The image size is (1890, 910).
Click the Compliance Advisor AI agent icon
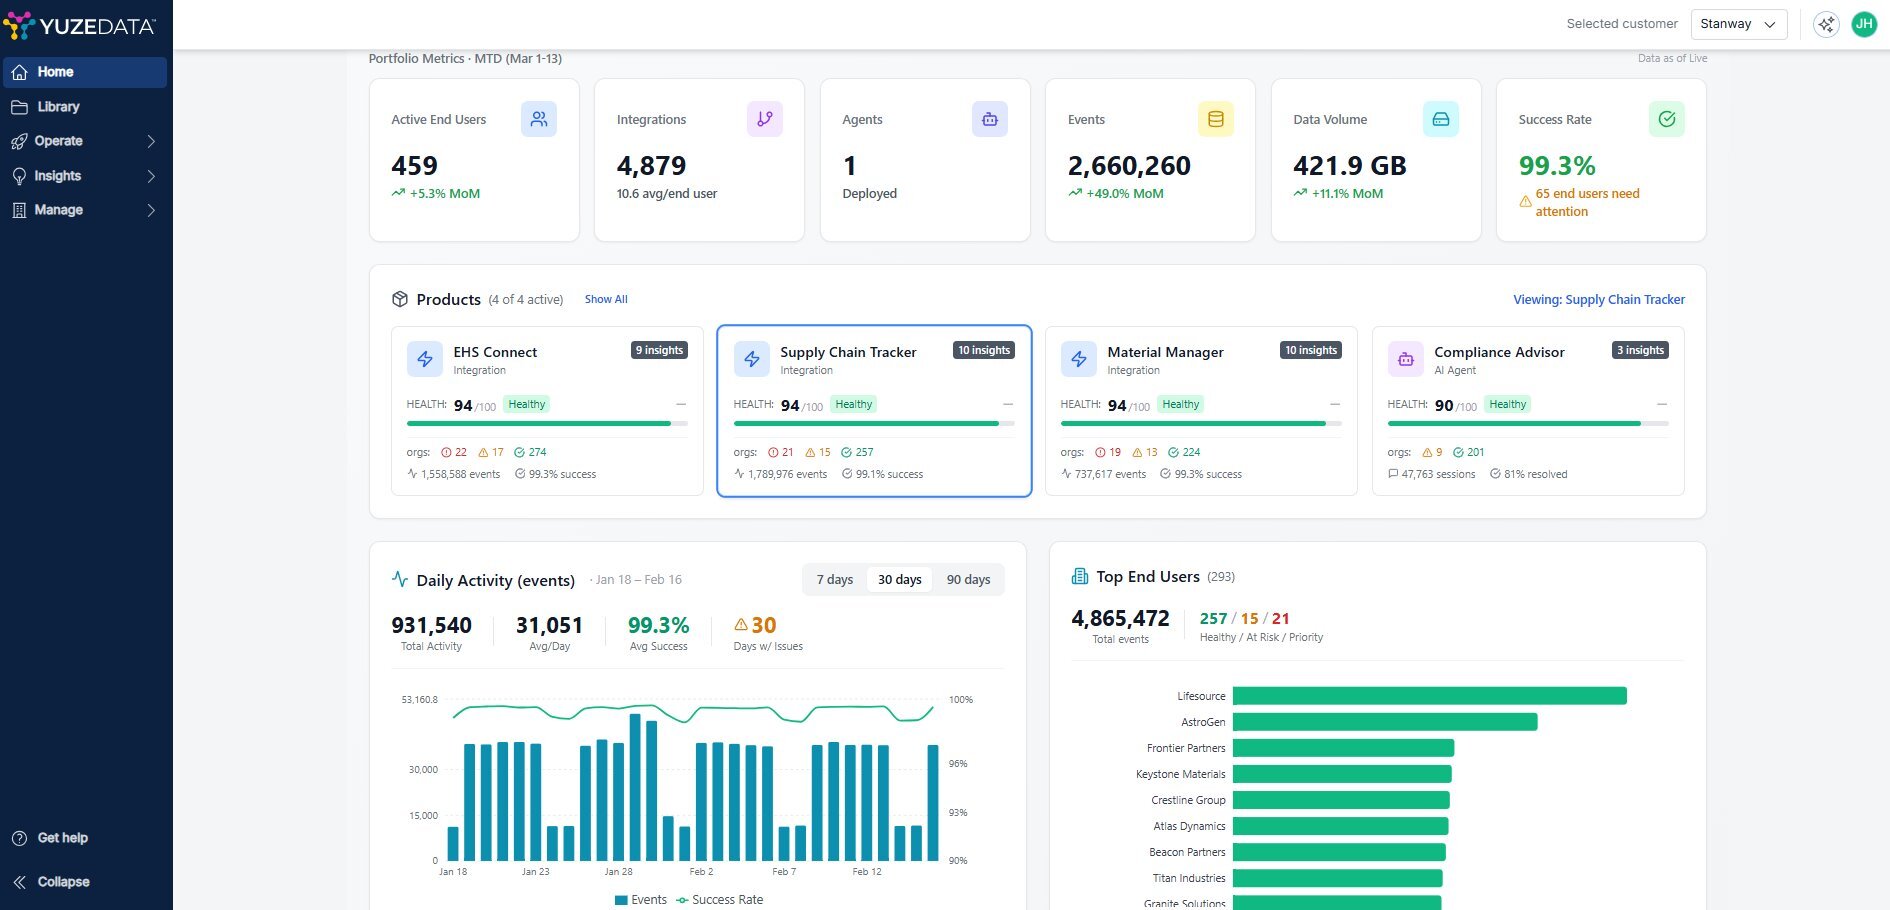tap(1405, 359)
